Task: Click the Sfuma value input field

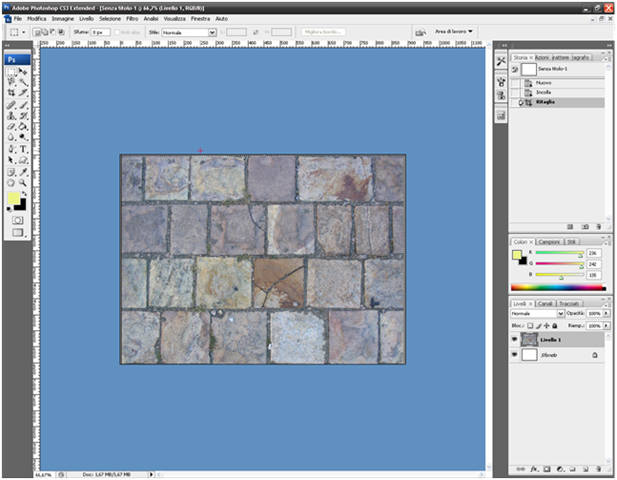Action: point(100,32)
